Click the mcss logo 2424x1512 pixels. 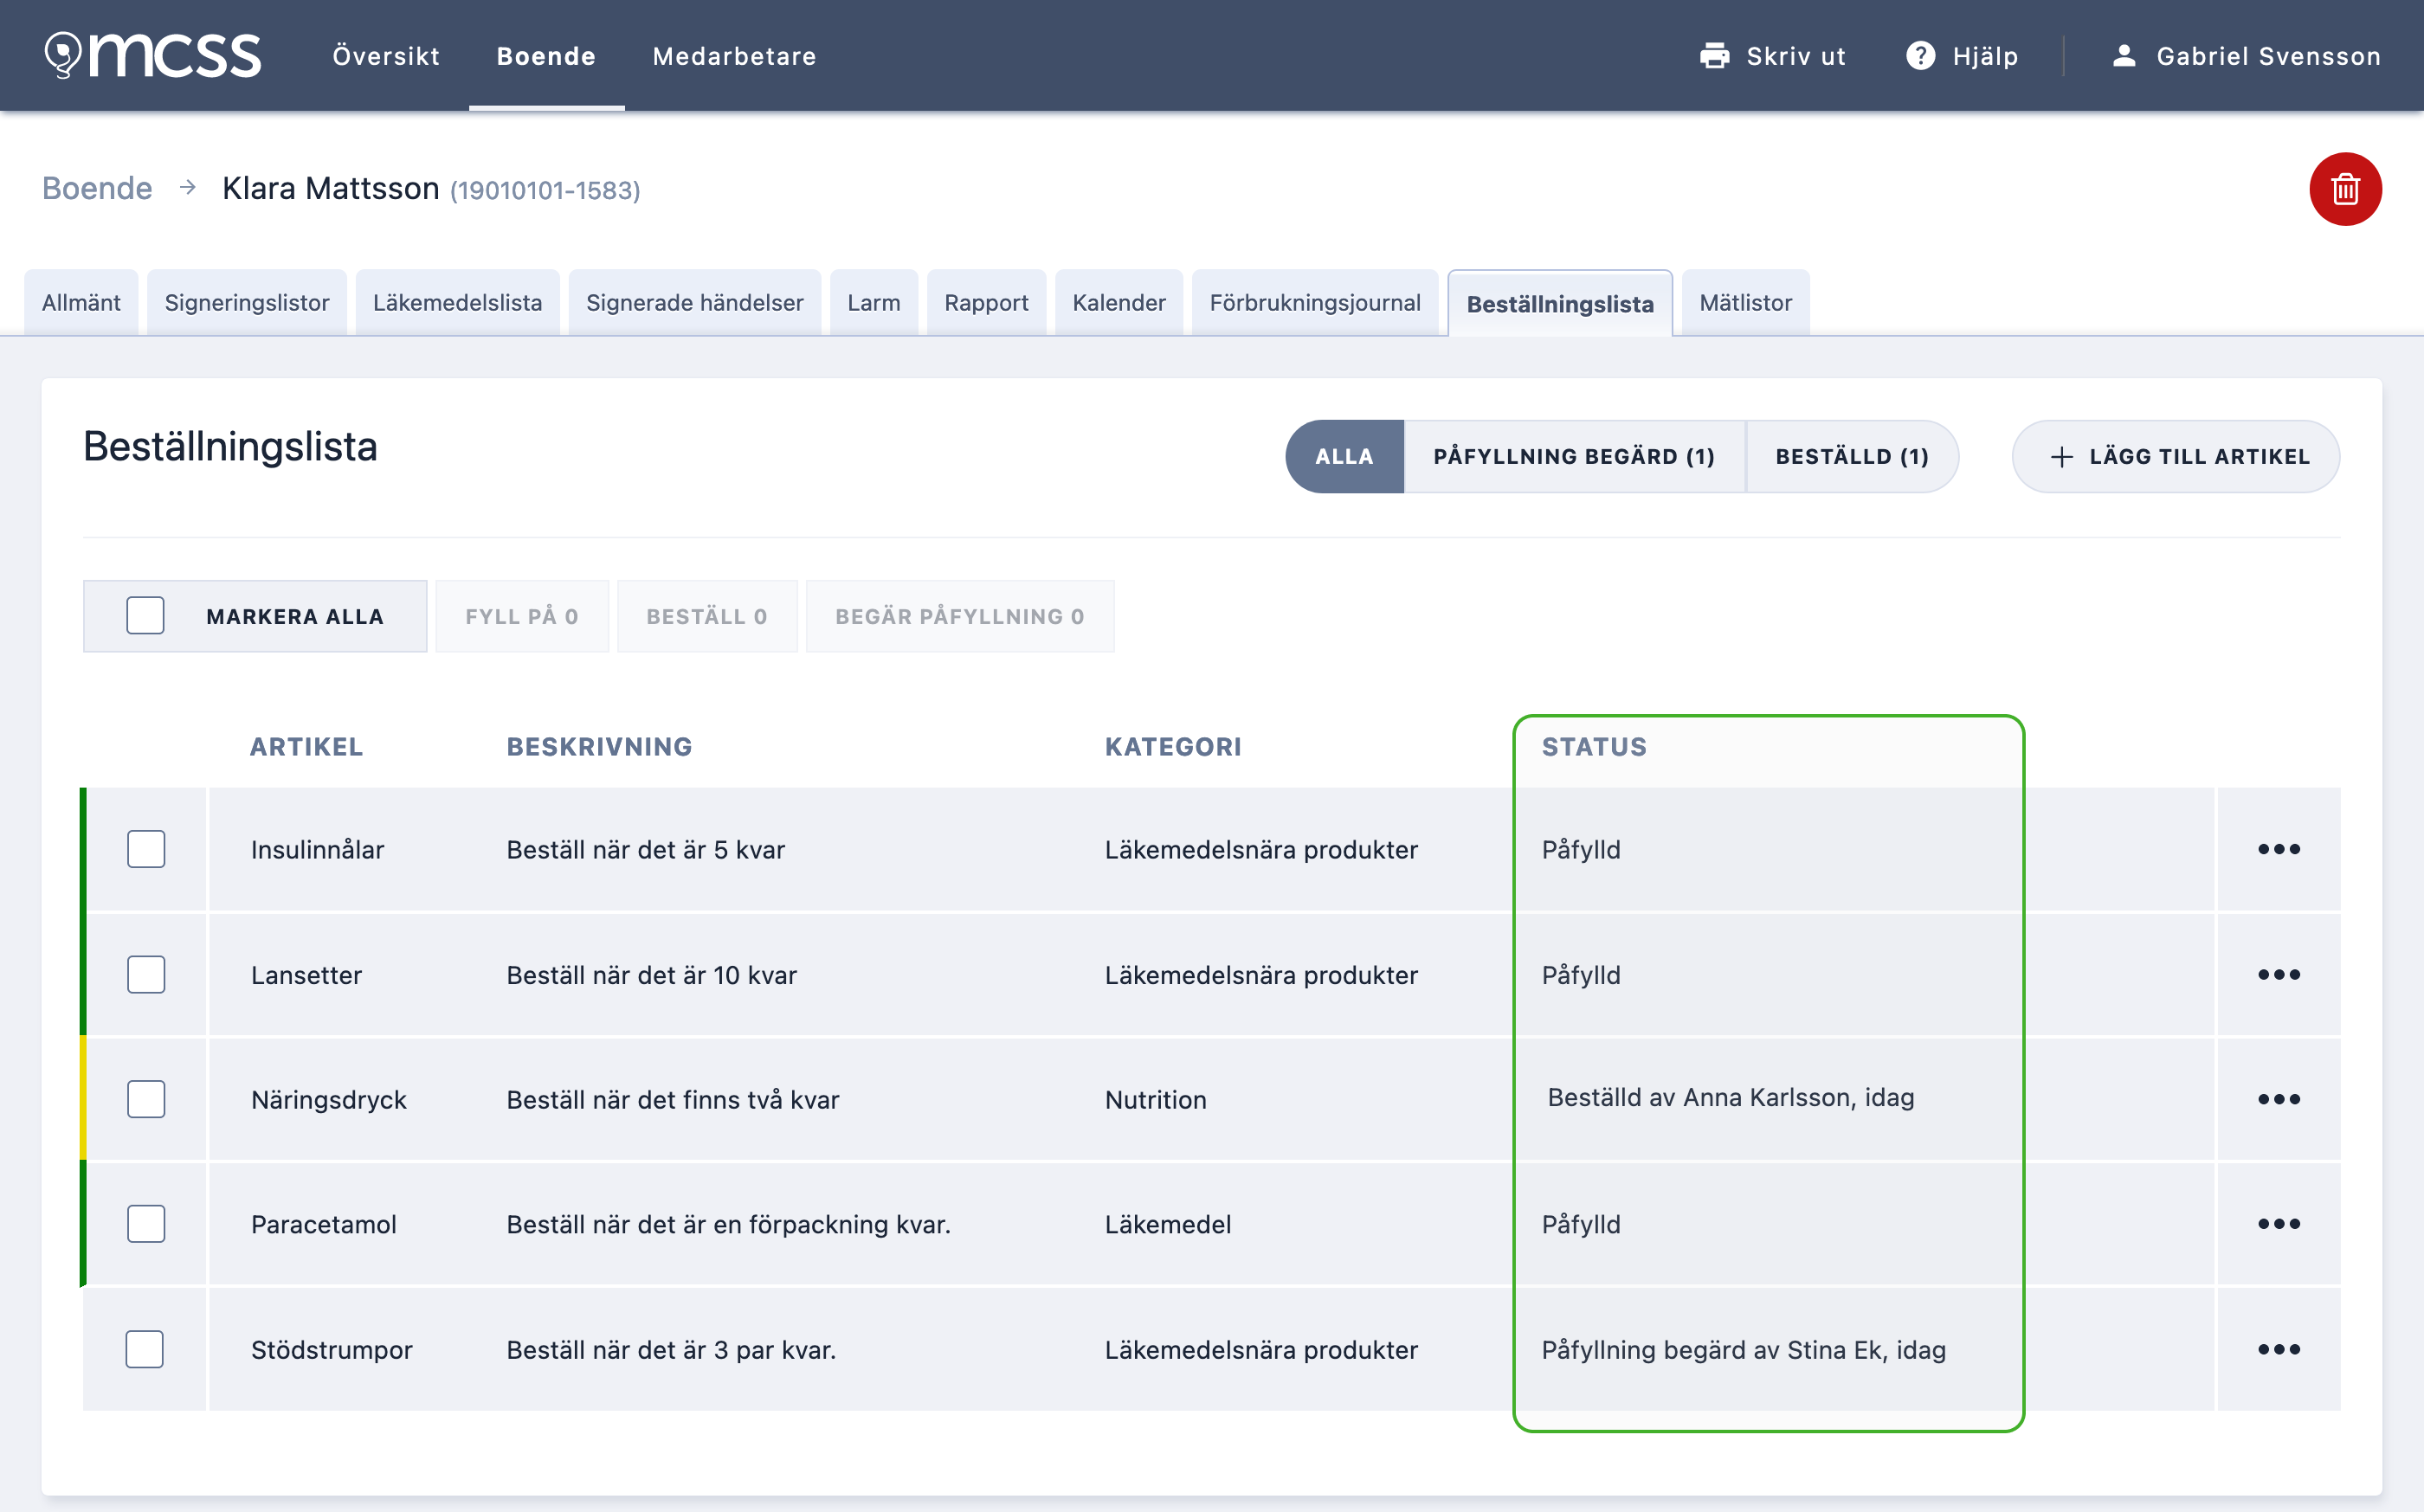pos(153,55)
